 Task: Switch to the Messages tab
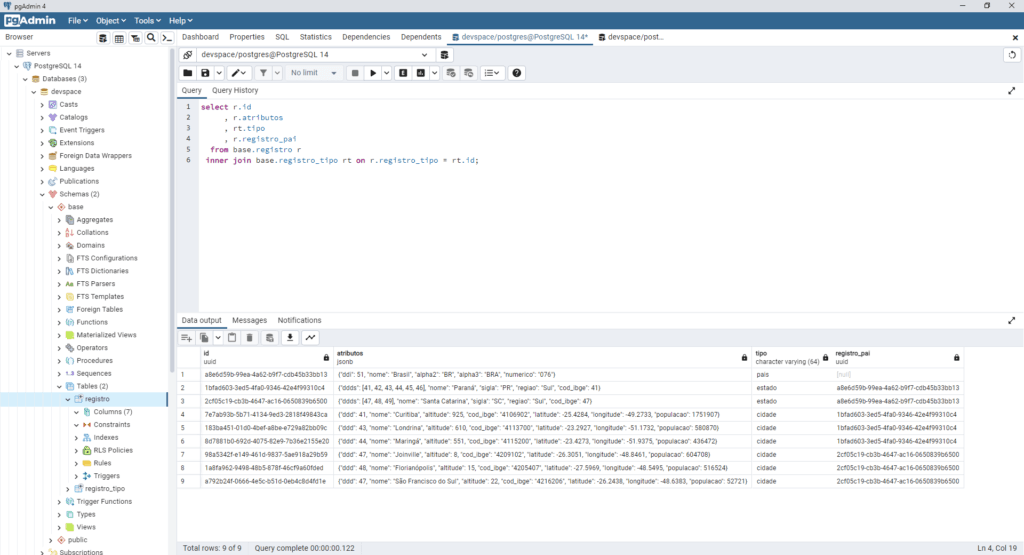tap(249, 321)
